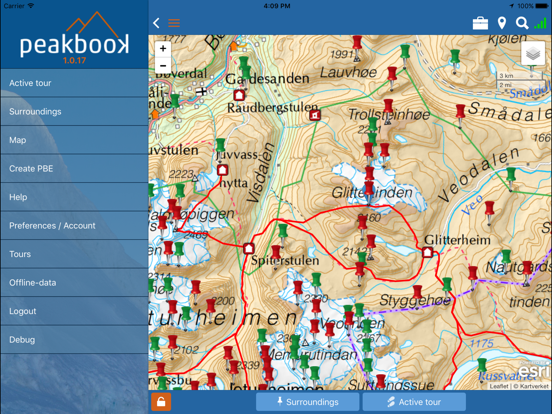Toggle the orange hamburger menu icon
This screenshot has width=552, height=414.
[174, 23]
